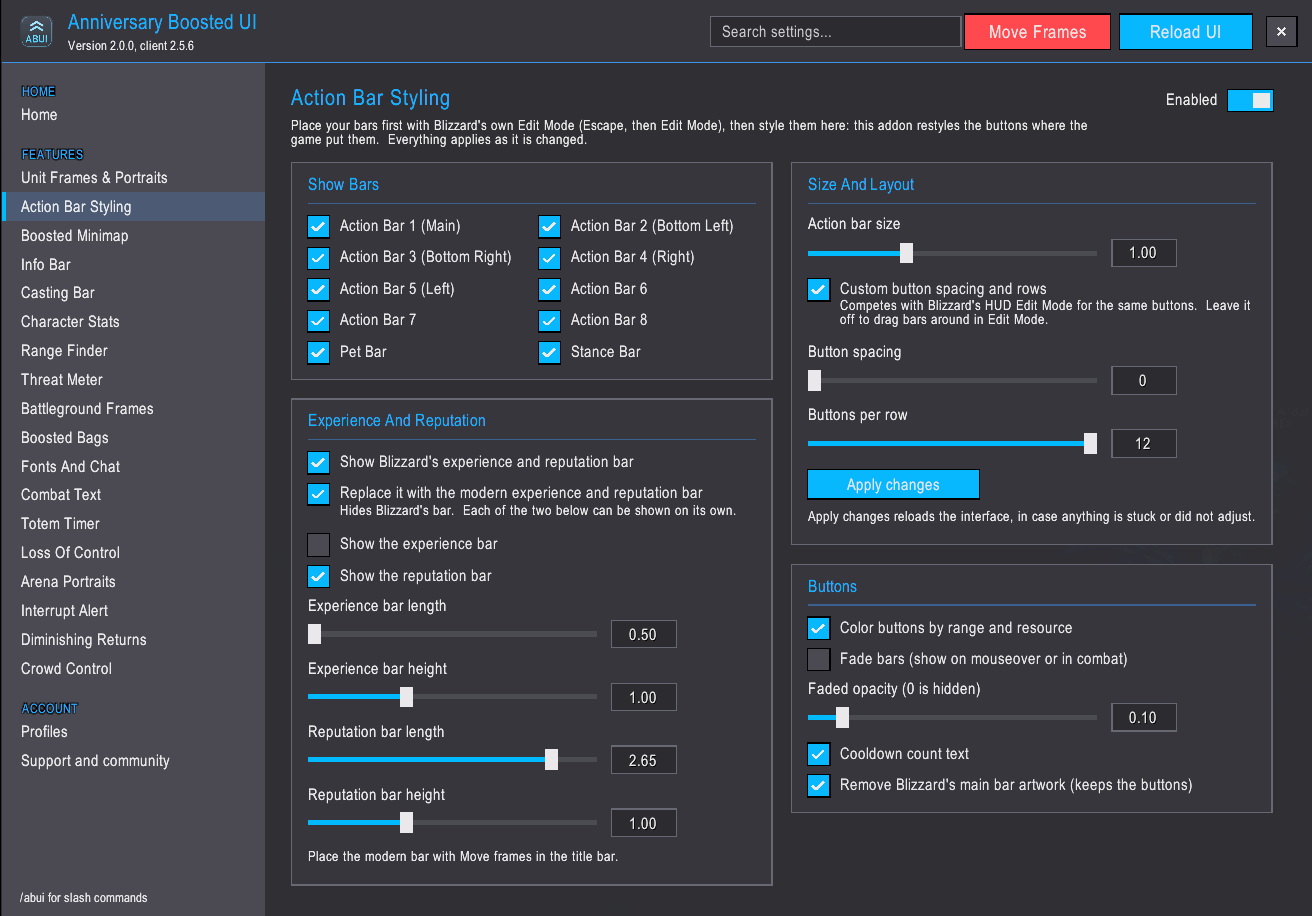
Task: Uncheck Action Bar 2 (Bottom Left)
Action: click(549, 226)
